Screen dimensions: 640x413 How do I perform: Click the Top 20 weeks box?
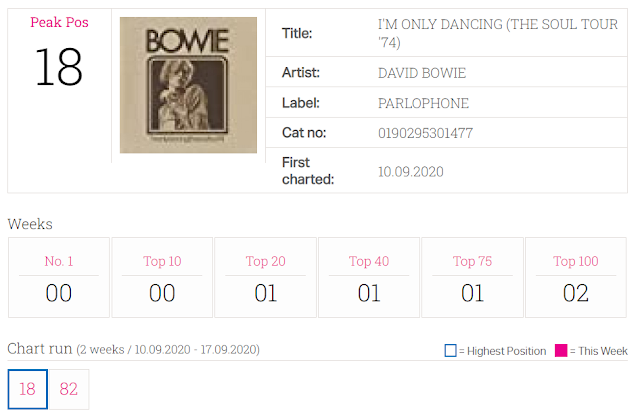tap(265, 278)
